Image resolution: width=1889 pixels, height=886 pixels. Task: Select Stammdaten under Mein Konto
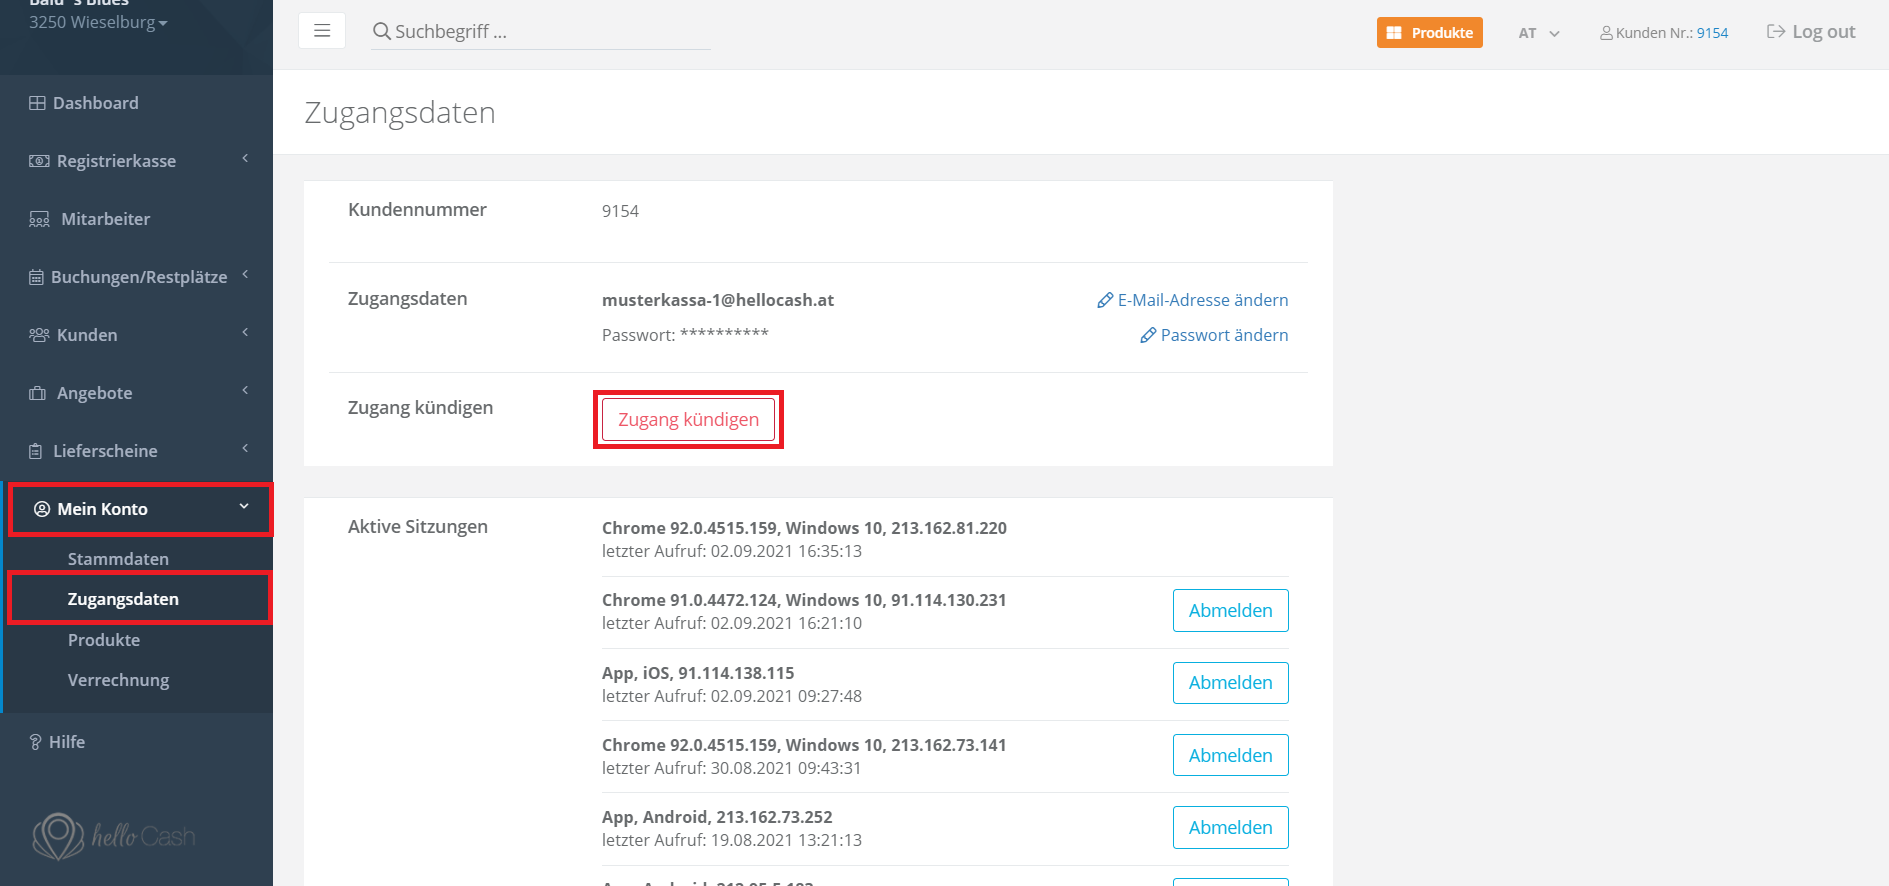(x=118, y=559)
